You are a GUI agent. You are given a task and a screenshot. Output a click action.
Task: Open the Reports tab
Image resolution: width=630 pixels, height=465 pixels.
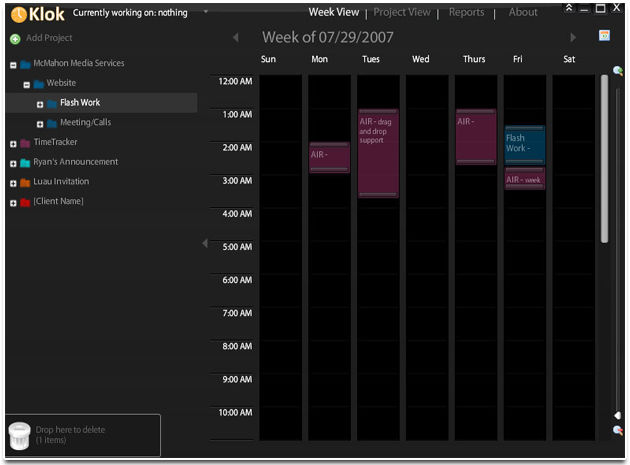466,12
